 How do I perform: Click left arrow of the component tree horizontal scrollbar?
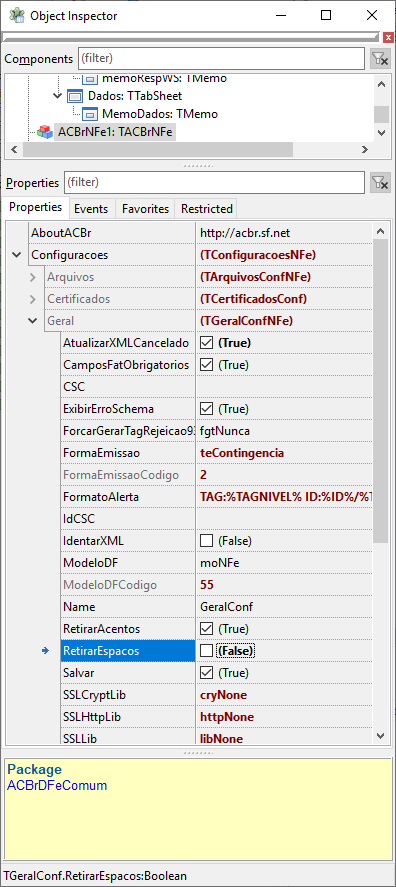pyautogui.click(x=14, y=150)
